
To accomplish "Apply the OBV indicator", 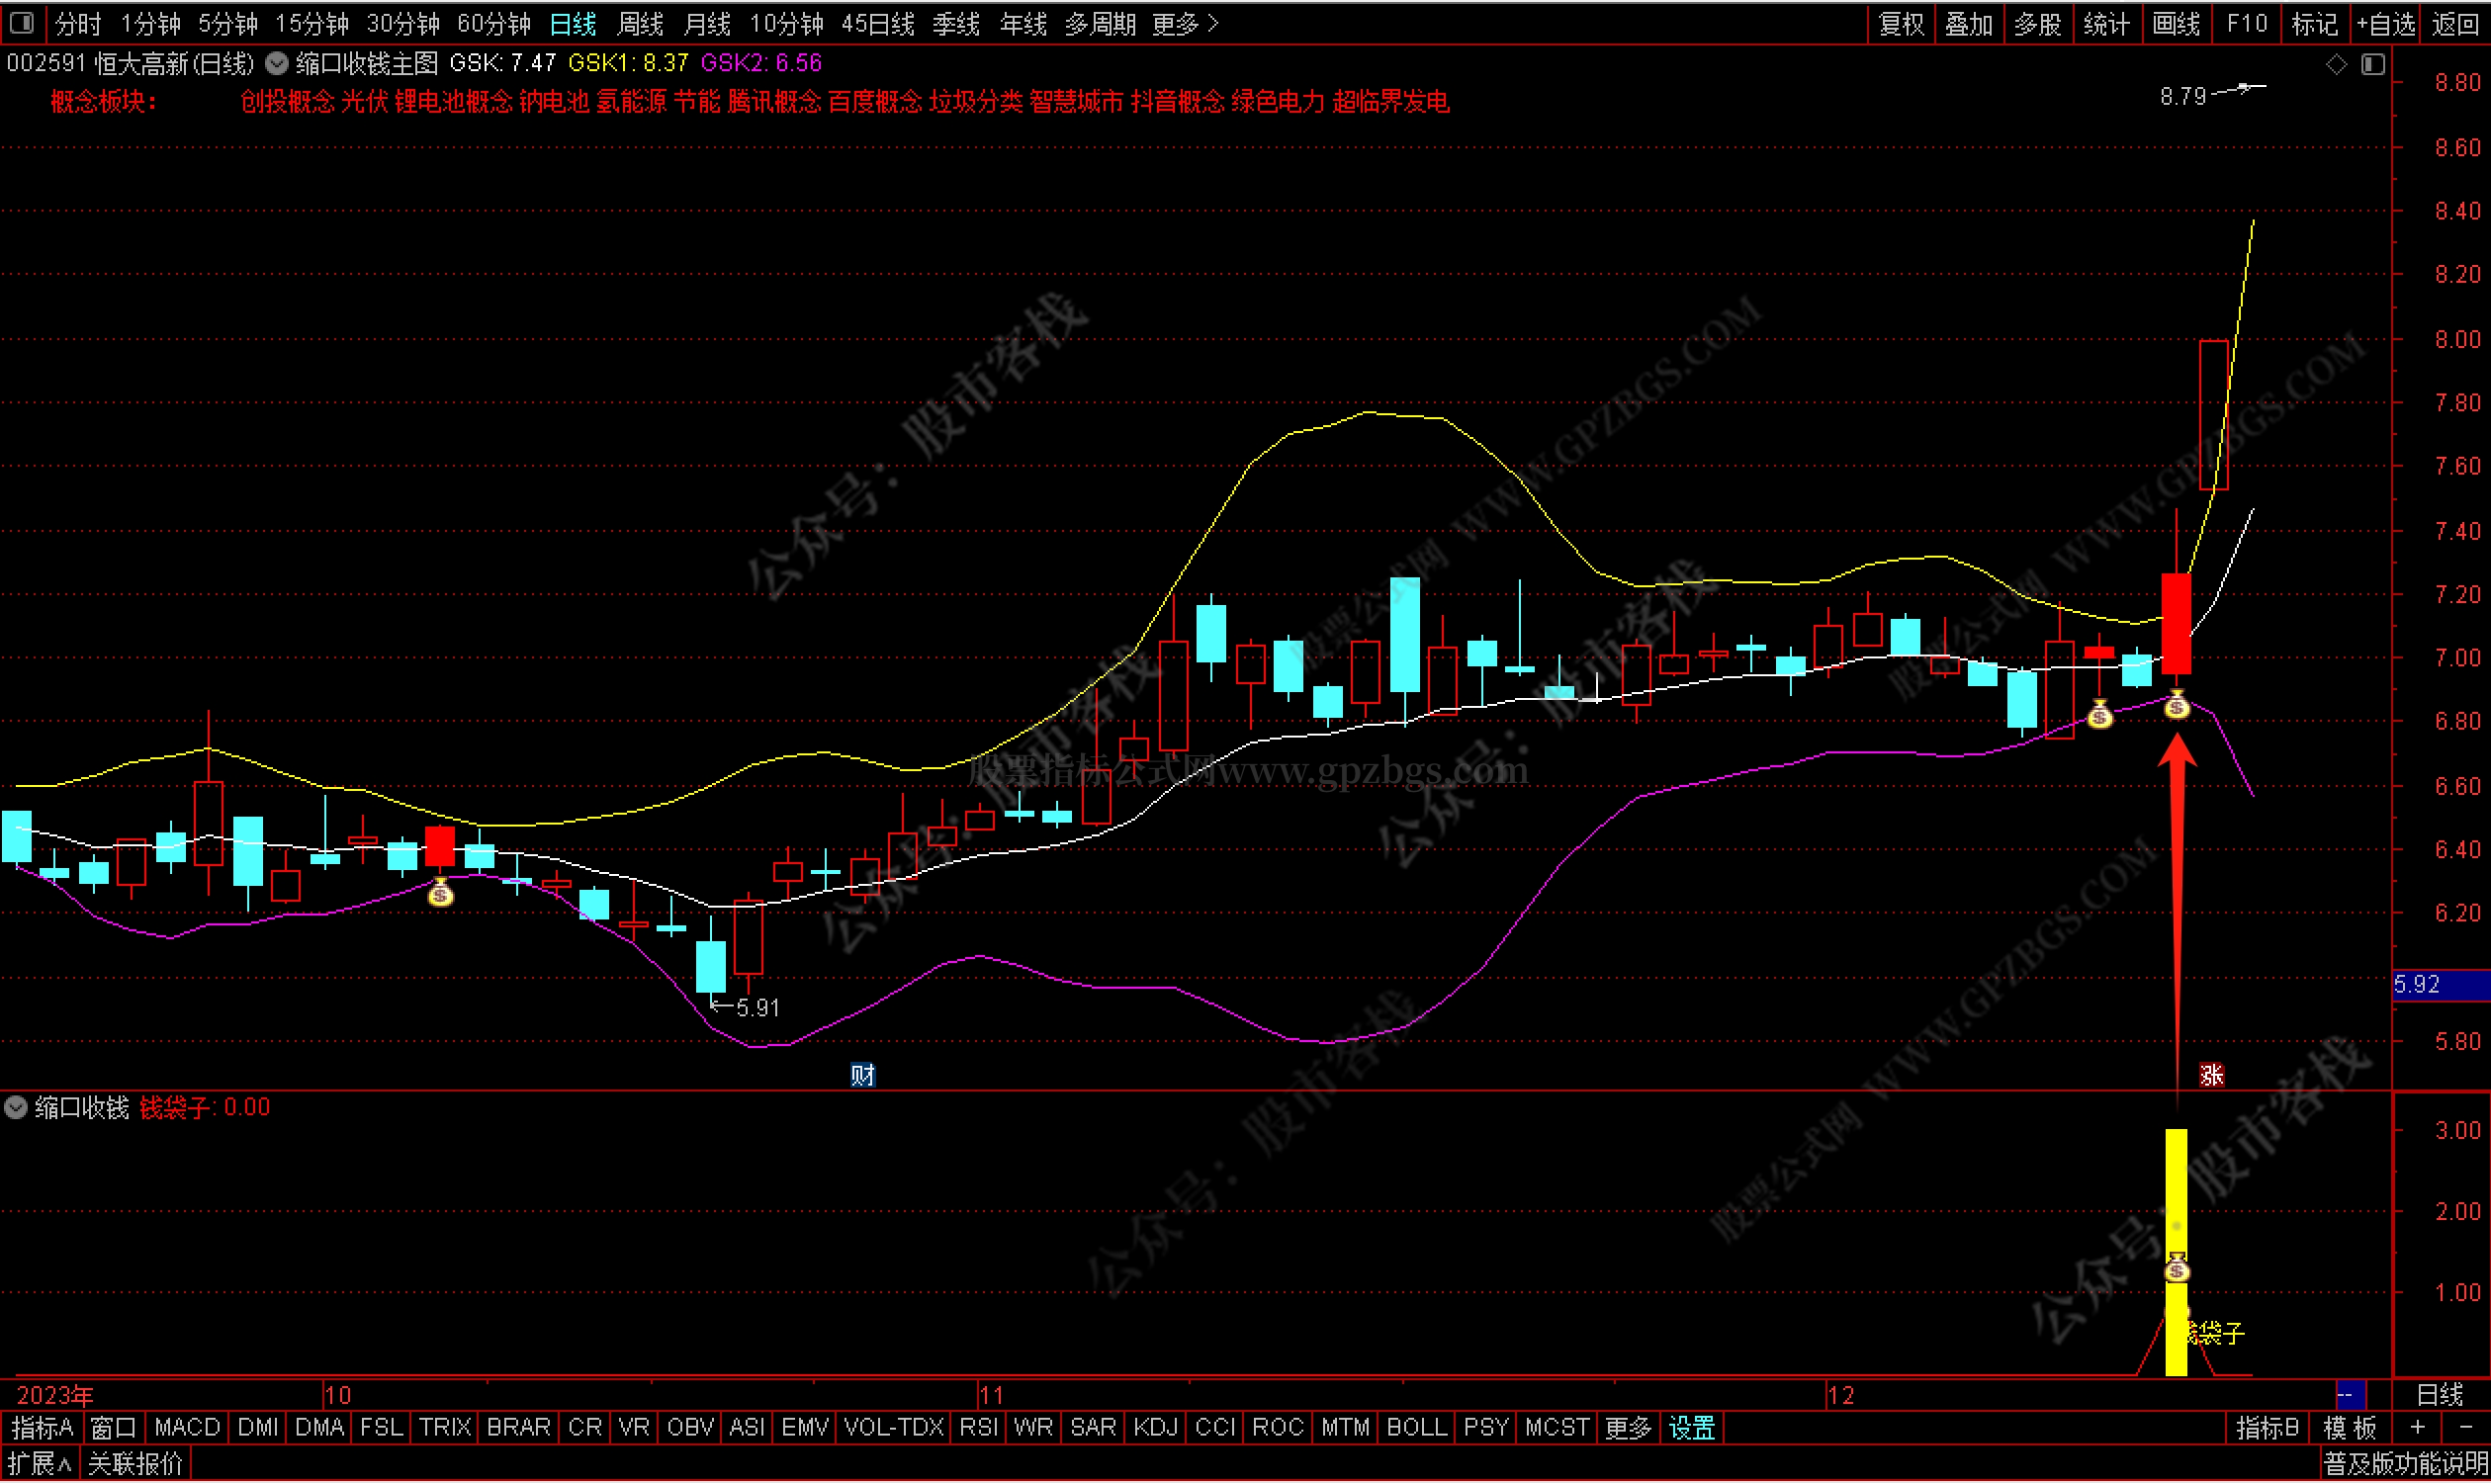I will pyautogui.click(x=690, y=1429).
